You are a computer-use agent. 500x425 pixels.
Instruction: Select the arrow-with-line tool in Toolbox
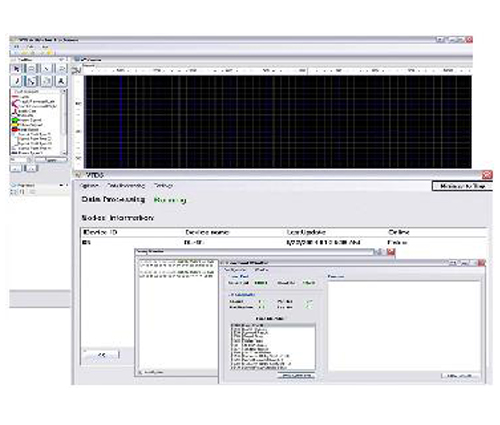[31, 81]
